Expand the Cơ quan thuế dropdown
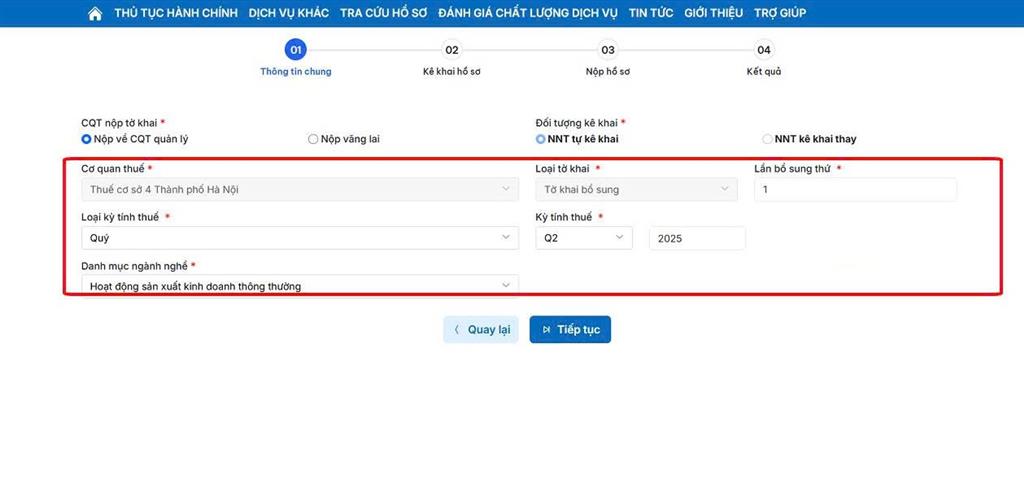 click(299, 189)
